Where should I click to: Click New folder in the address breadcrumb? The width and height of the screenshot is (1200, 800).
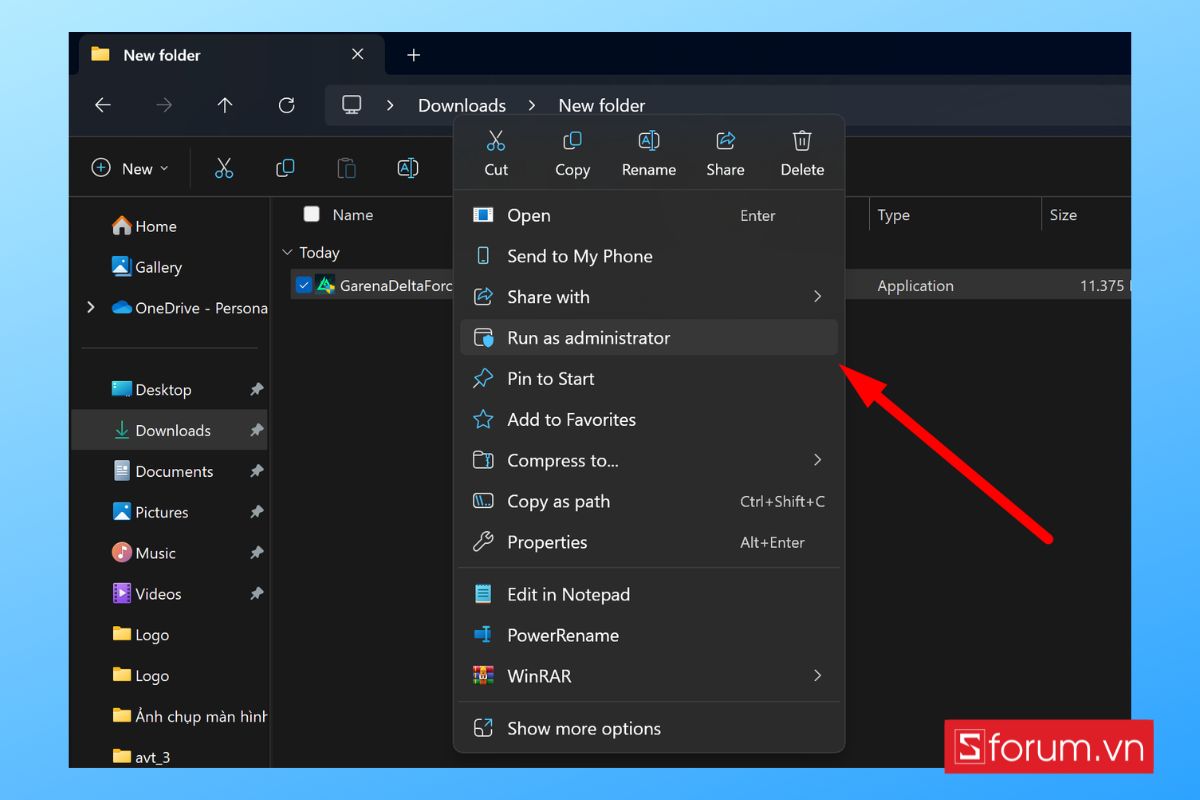[x=602, y=105]
